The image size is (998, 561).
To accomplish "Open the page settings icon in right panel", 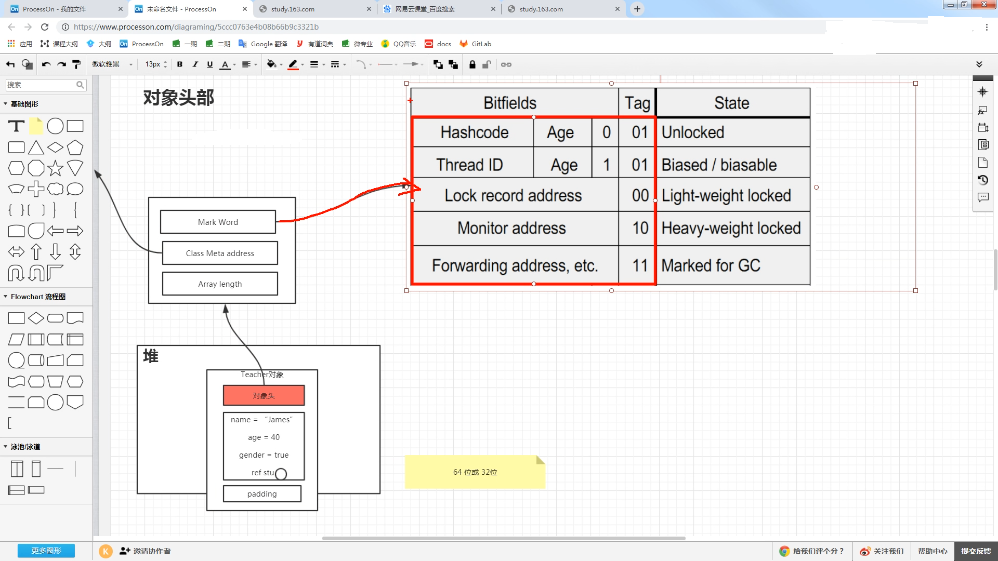I will pos(983,162).
